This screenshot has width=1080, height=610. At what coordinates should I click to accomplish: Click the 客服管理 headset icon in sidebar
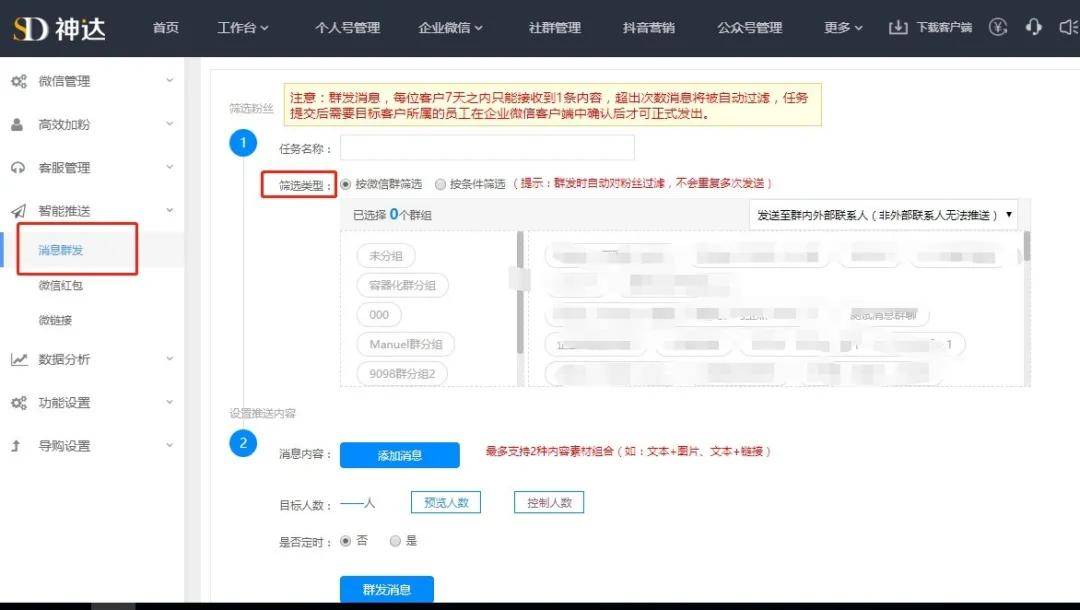[x=18, y=167]
